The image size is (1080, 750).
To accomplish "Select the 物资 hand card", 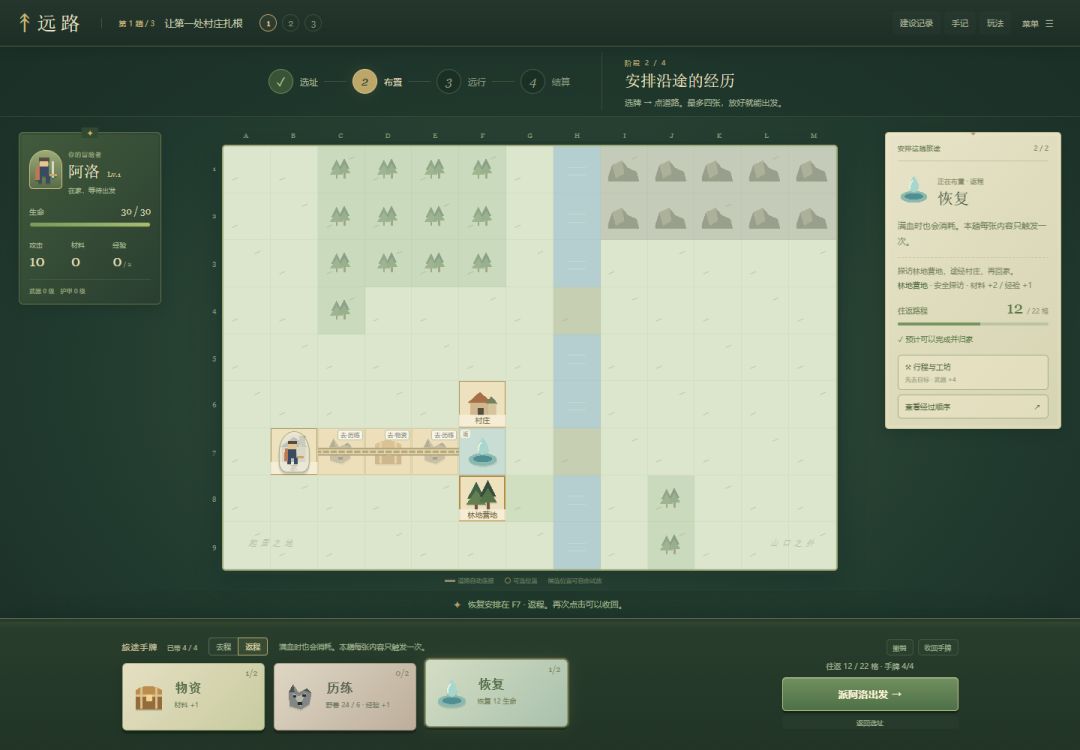I will point(193,696).
